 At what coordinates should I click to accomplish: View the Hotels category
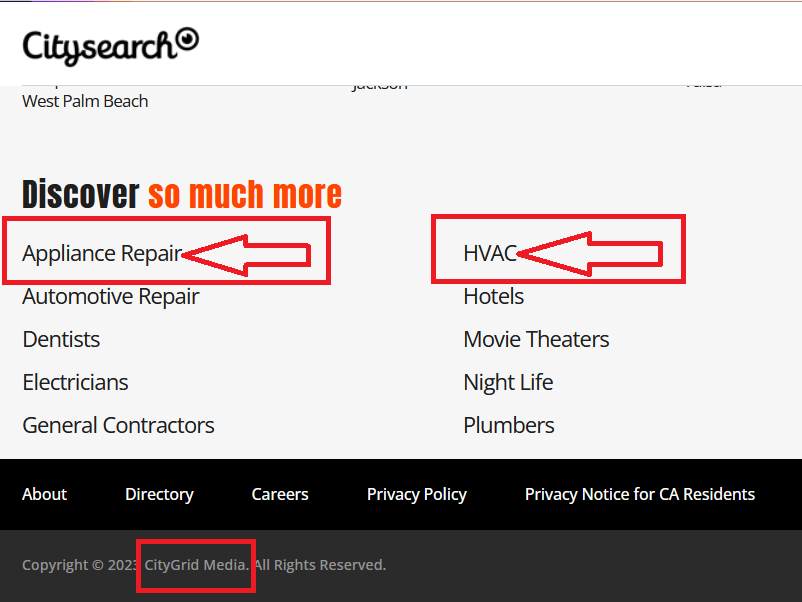click(x=494, y=296)
